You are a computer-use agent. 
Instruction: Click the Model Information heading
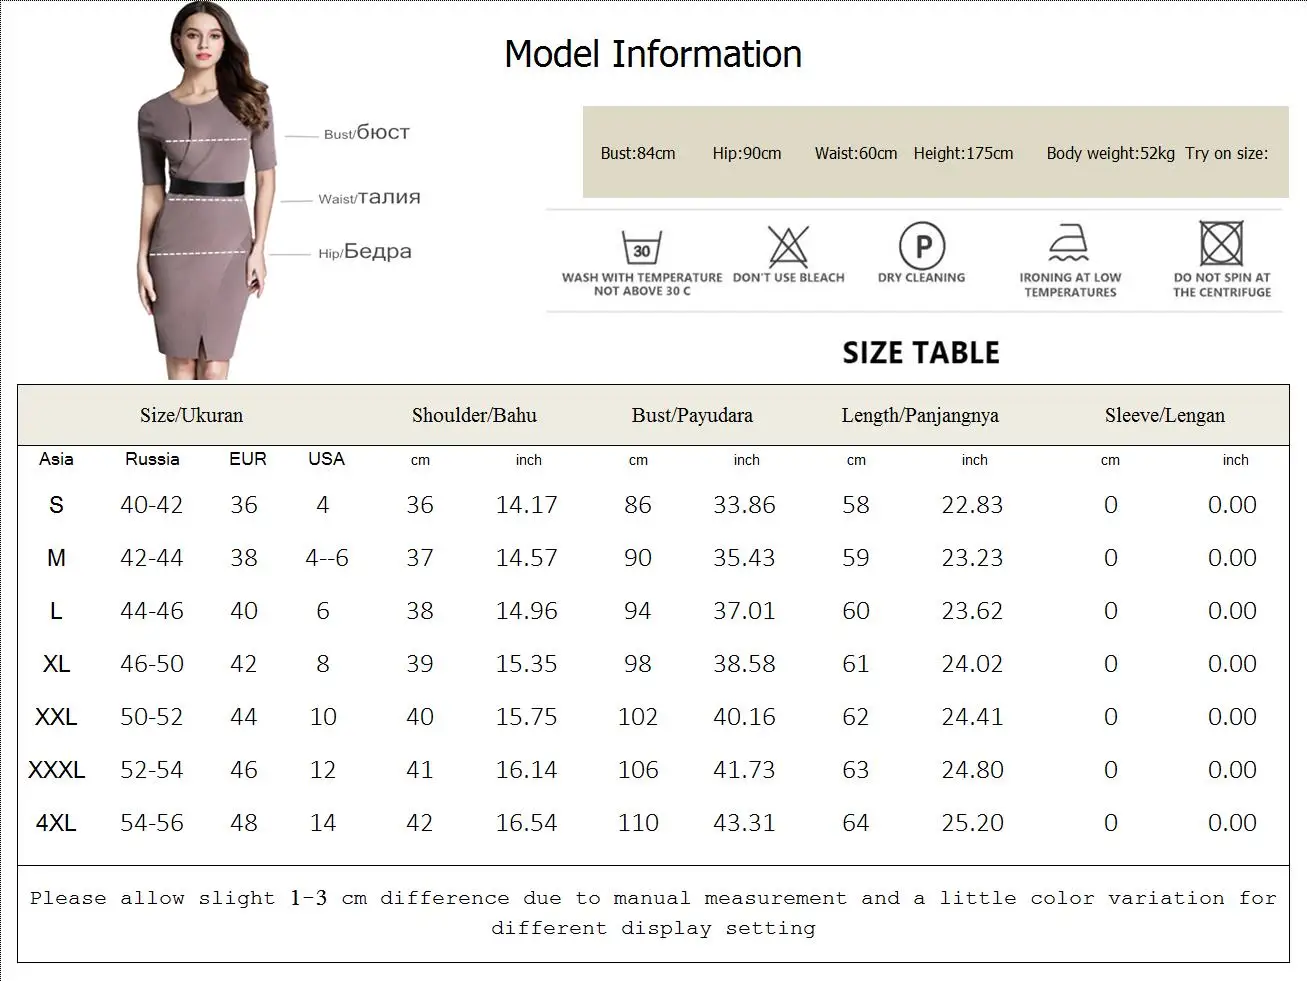tap(653, 54)
